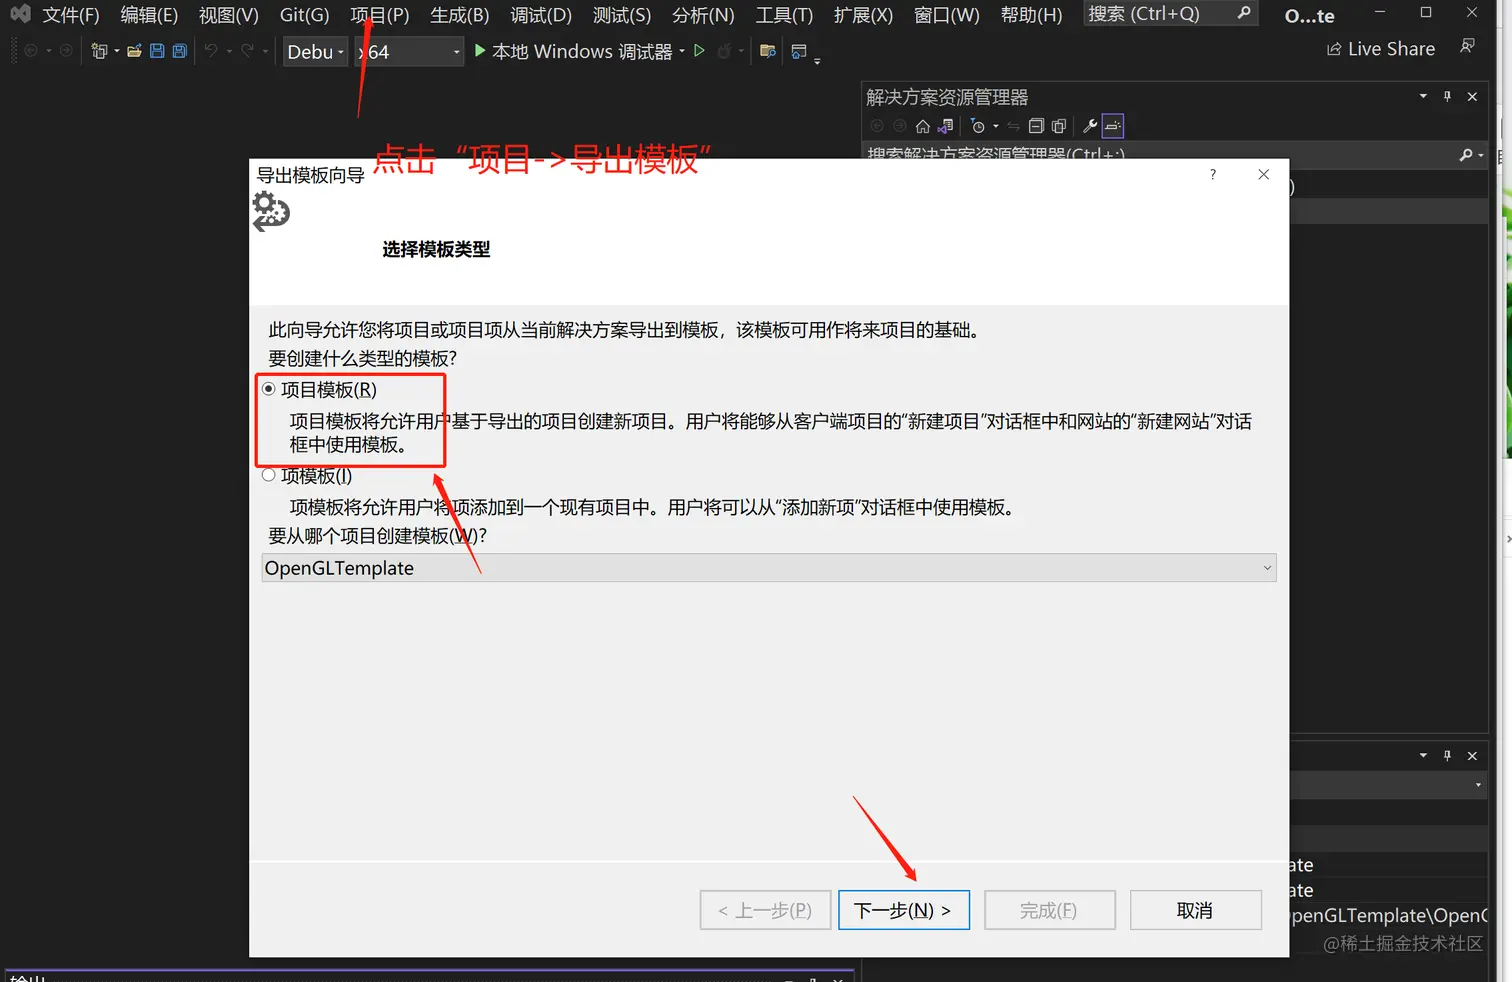
Task: Open the x64 platform dropdown
Action: click(456, 51)
